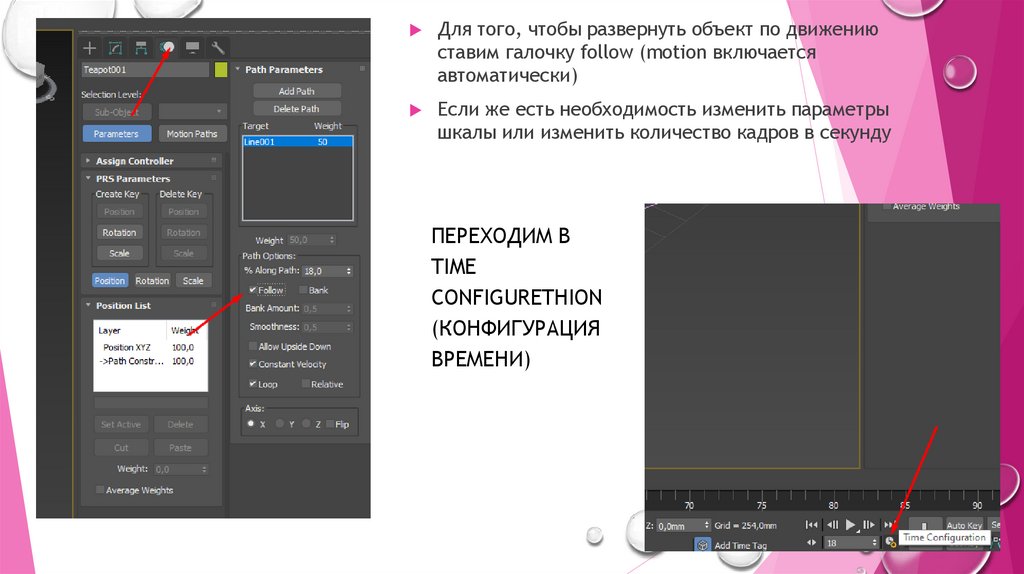Collapse the Position List rollout

[88, 305]
